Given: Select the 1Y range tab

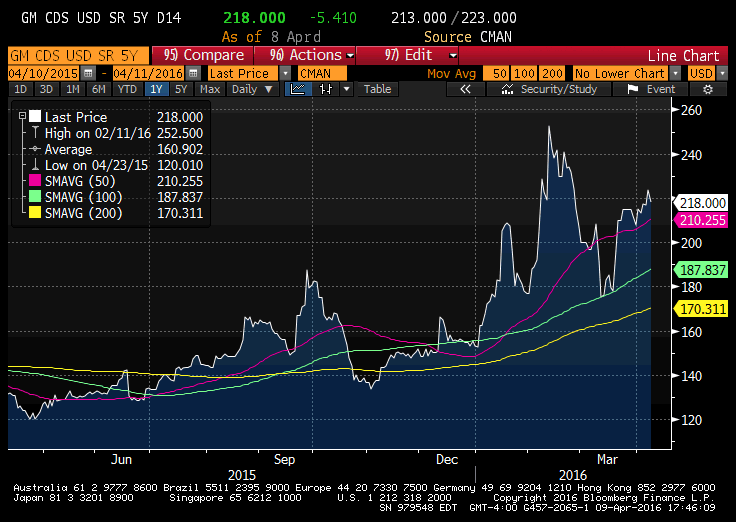Looking at the screenshot, I should click(156, 89).
